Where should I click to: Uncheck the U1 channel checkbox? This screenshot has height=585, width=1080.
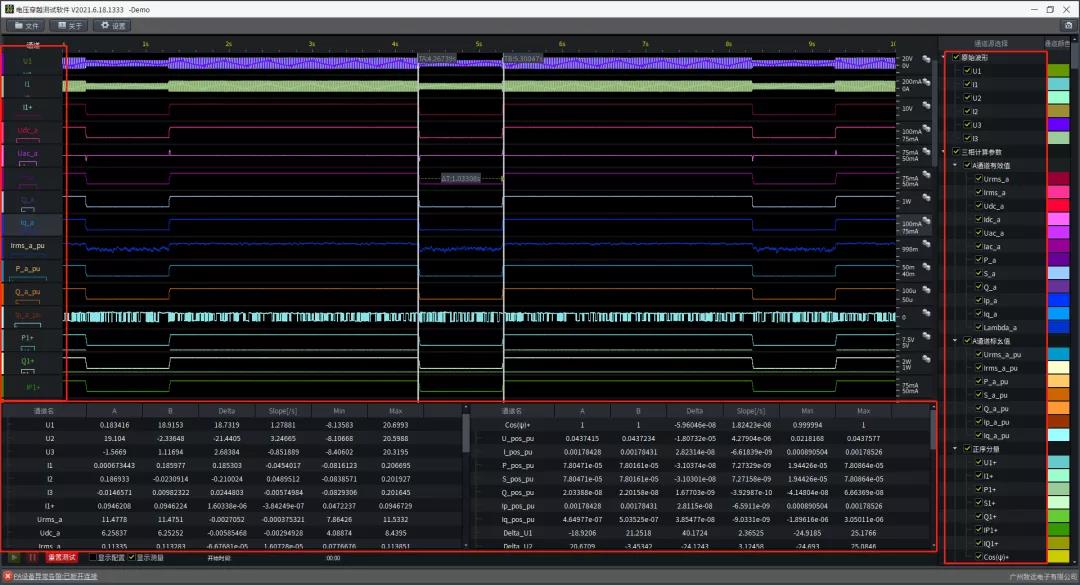(x=967, y=71)
